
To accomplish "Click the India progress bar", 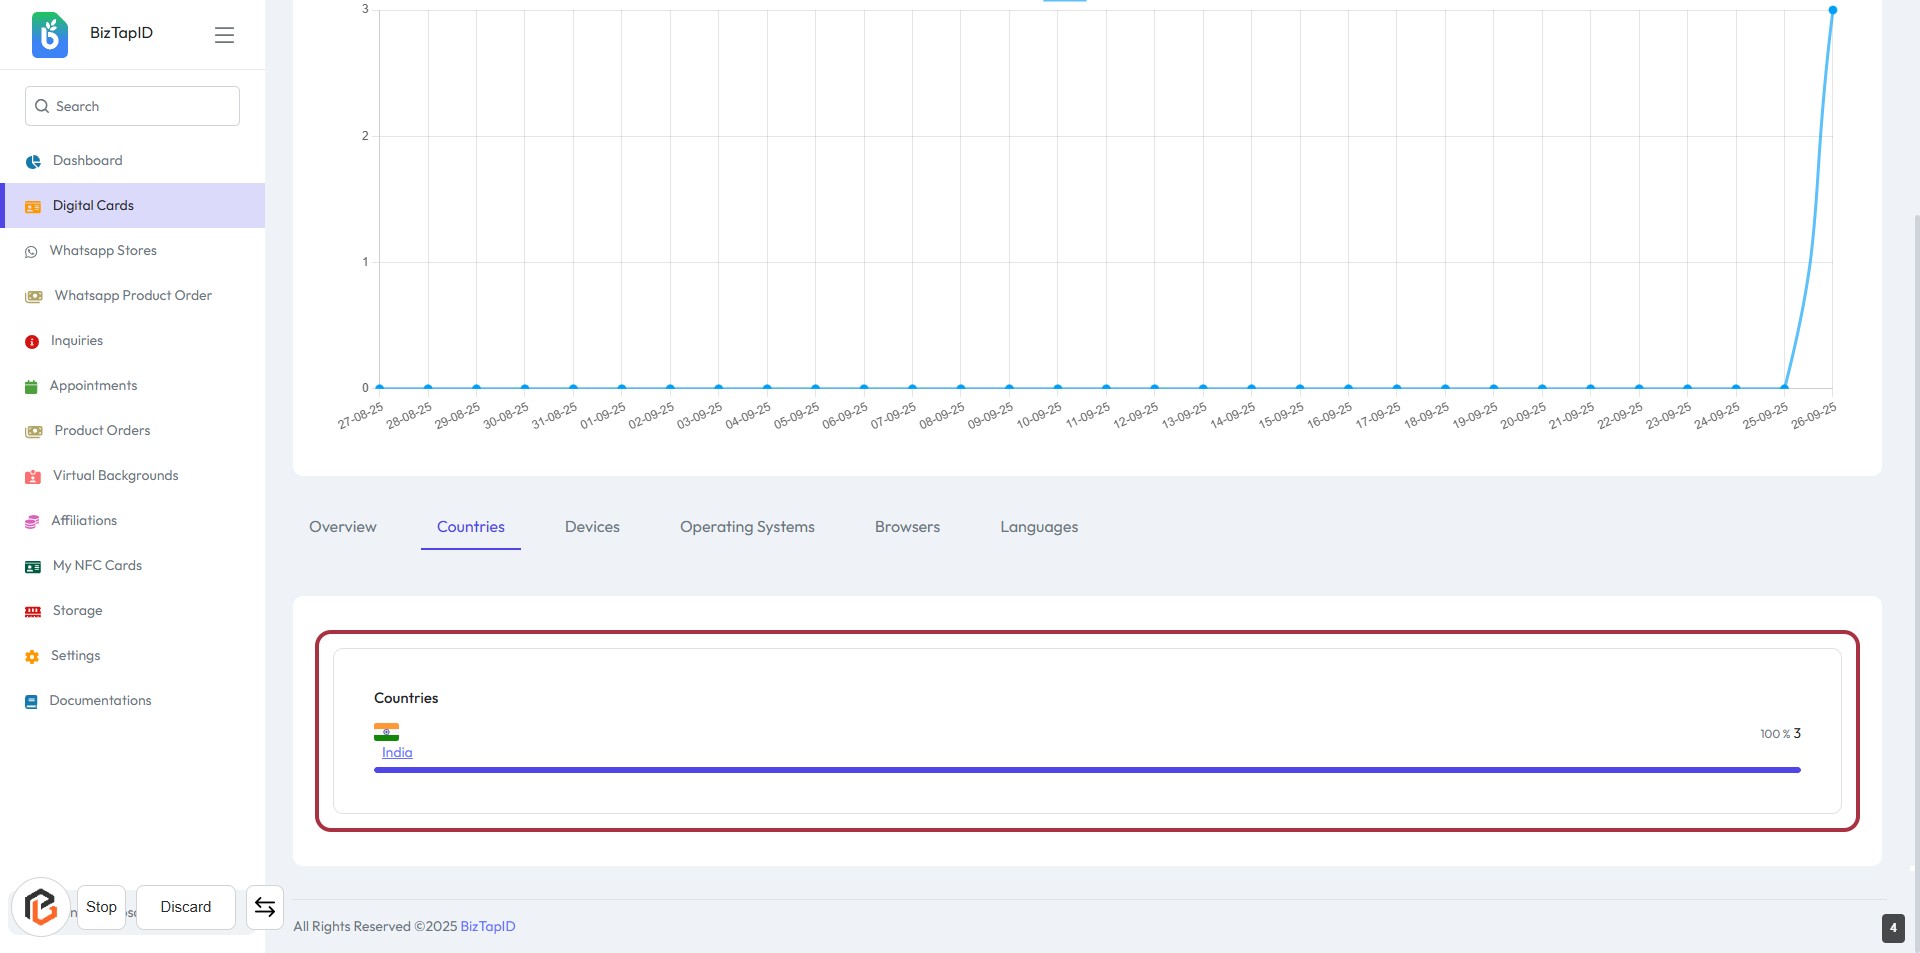I will [x=1087, y=770].
